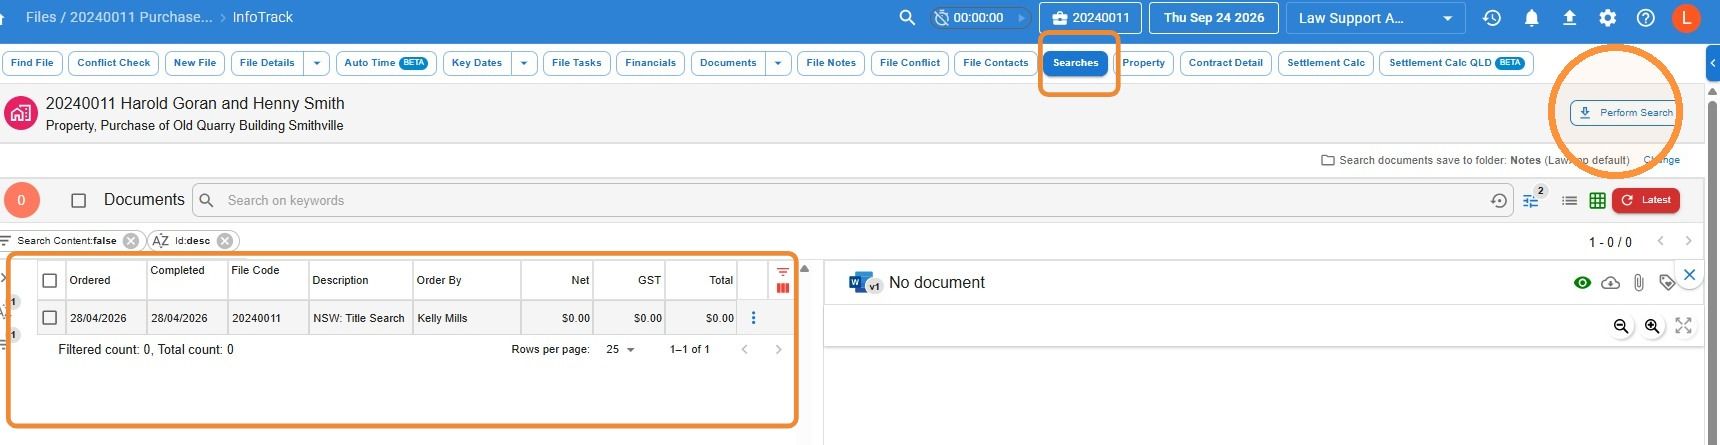
Task: Select the New File tab
Action: pyautogui.click(x=195, y=63)
